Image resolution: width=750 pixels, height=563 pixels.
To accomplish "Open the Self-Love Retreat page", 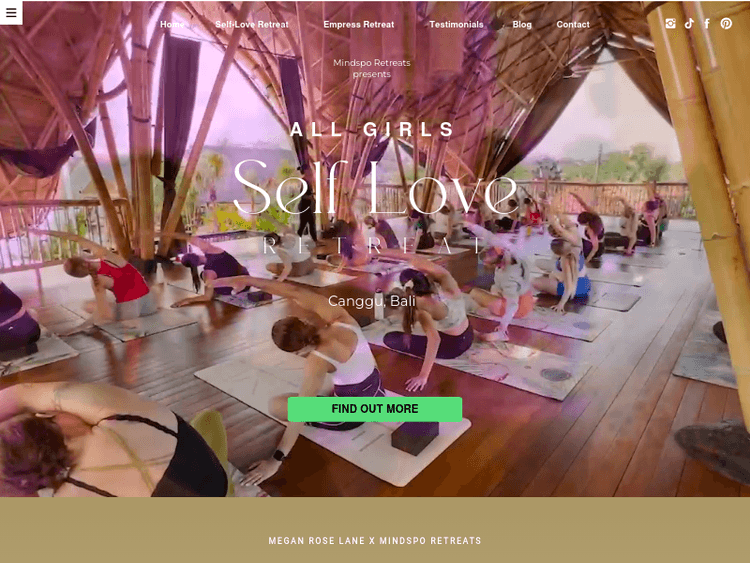I will point(252,24).
